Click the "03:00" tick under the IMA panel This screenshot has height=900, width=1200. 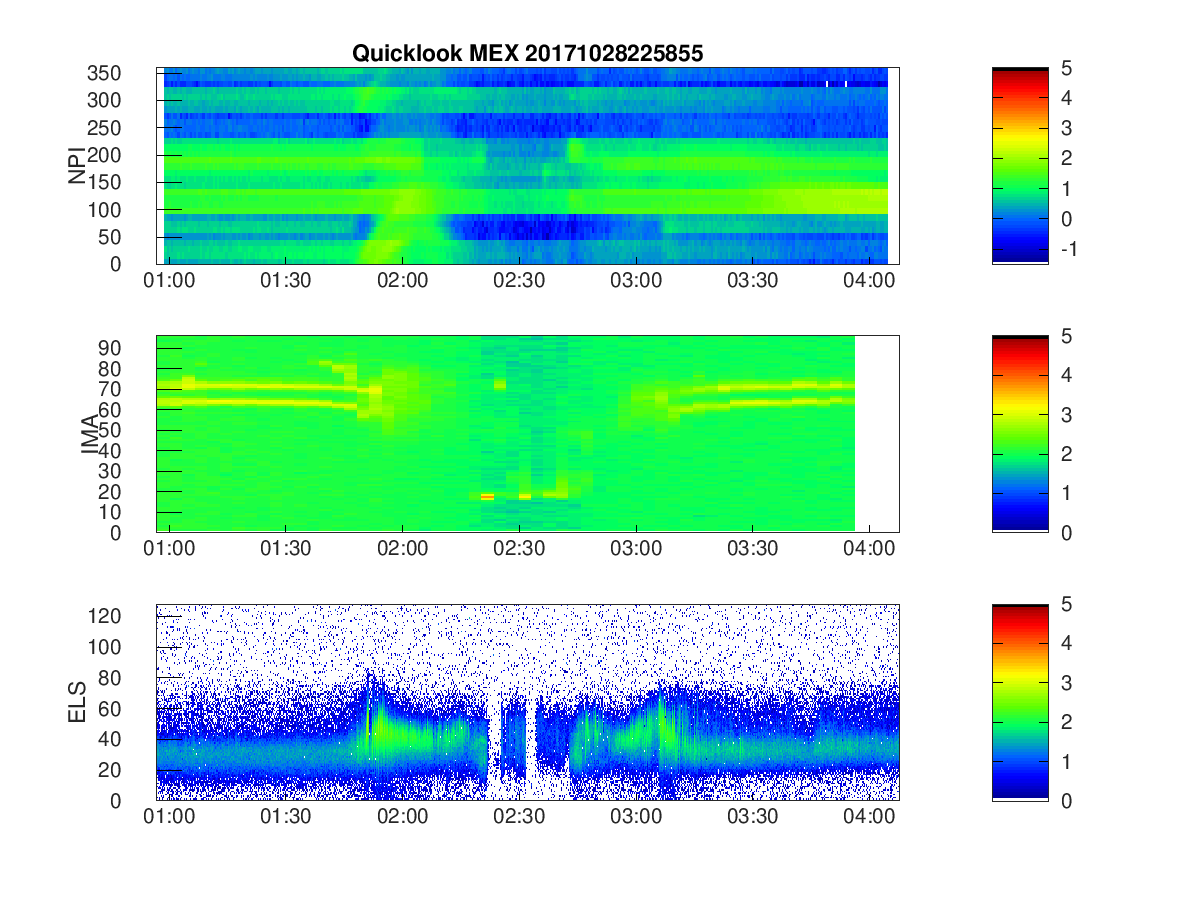tap(636, 551)
